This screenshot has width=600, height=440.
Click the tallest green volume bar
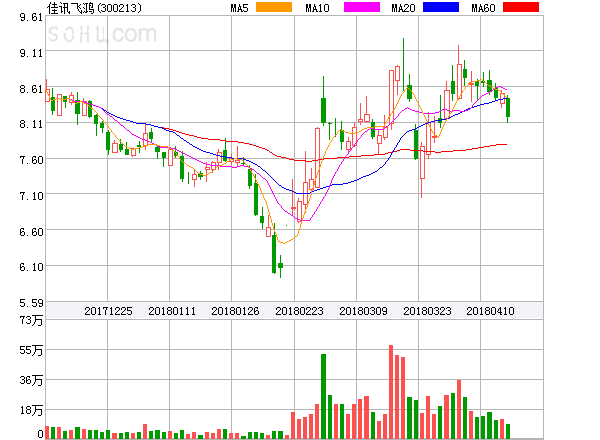pos(323,396)
